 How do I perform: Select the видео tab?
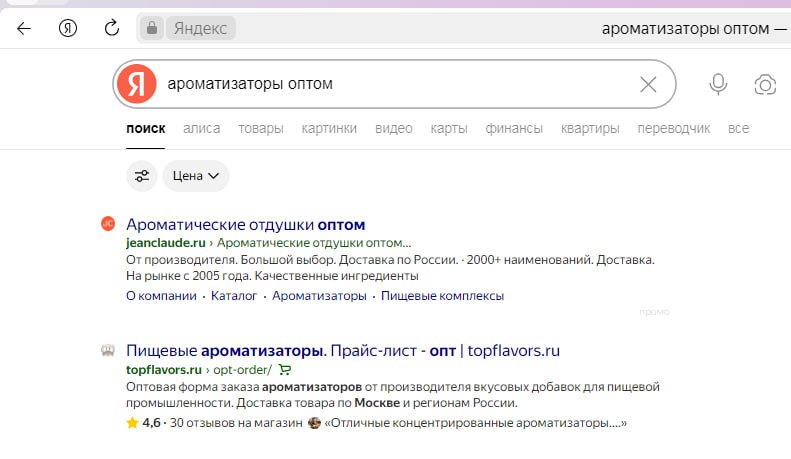click(393, 128)
